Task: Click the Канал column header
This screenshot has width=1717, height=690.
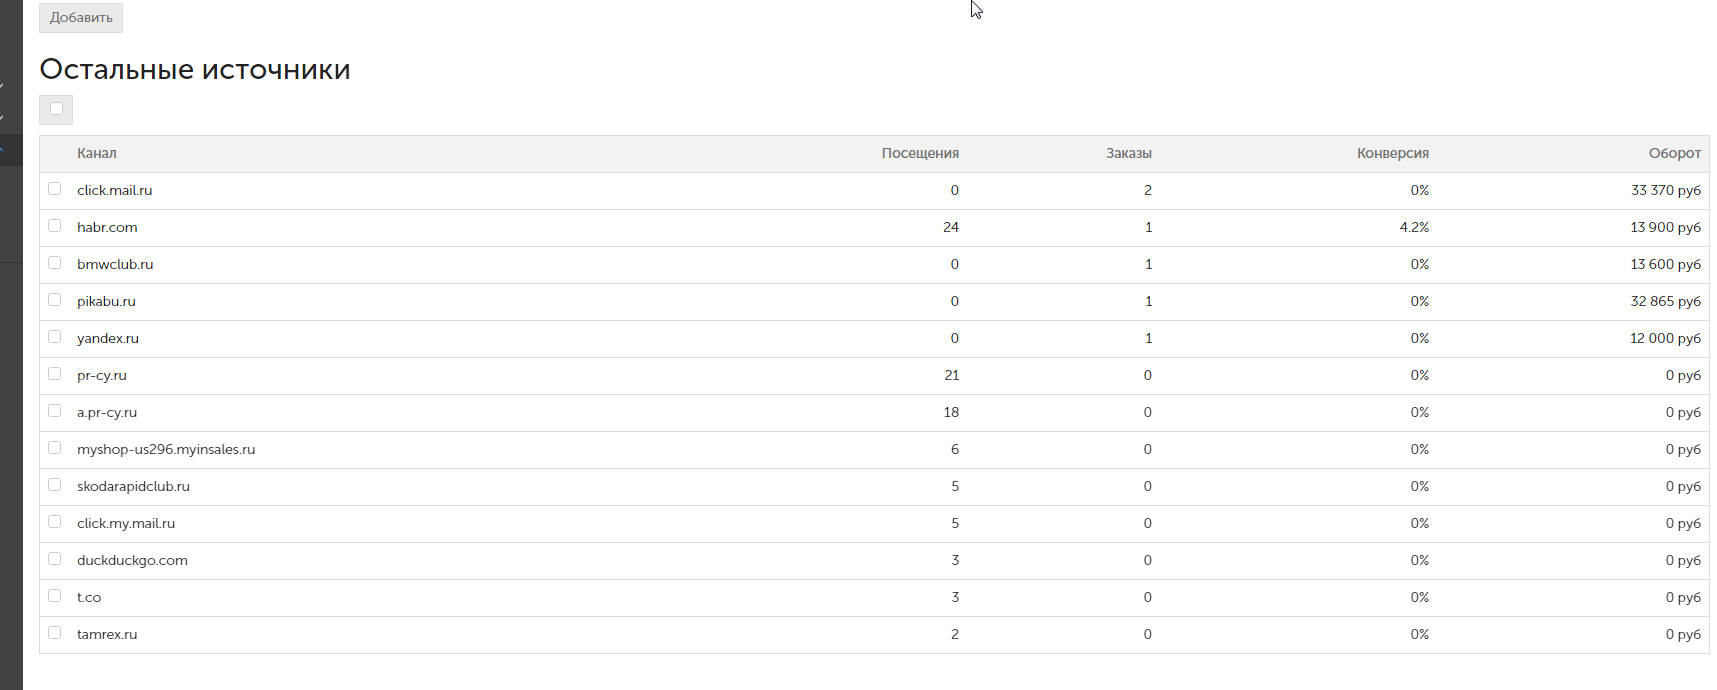Action: click(x=97, y=154)
